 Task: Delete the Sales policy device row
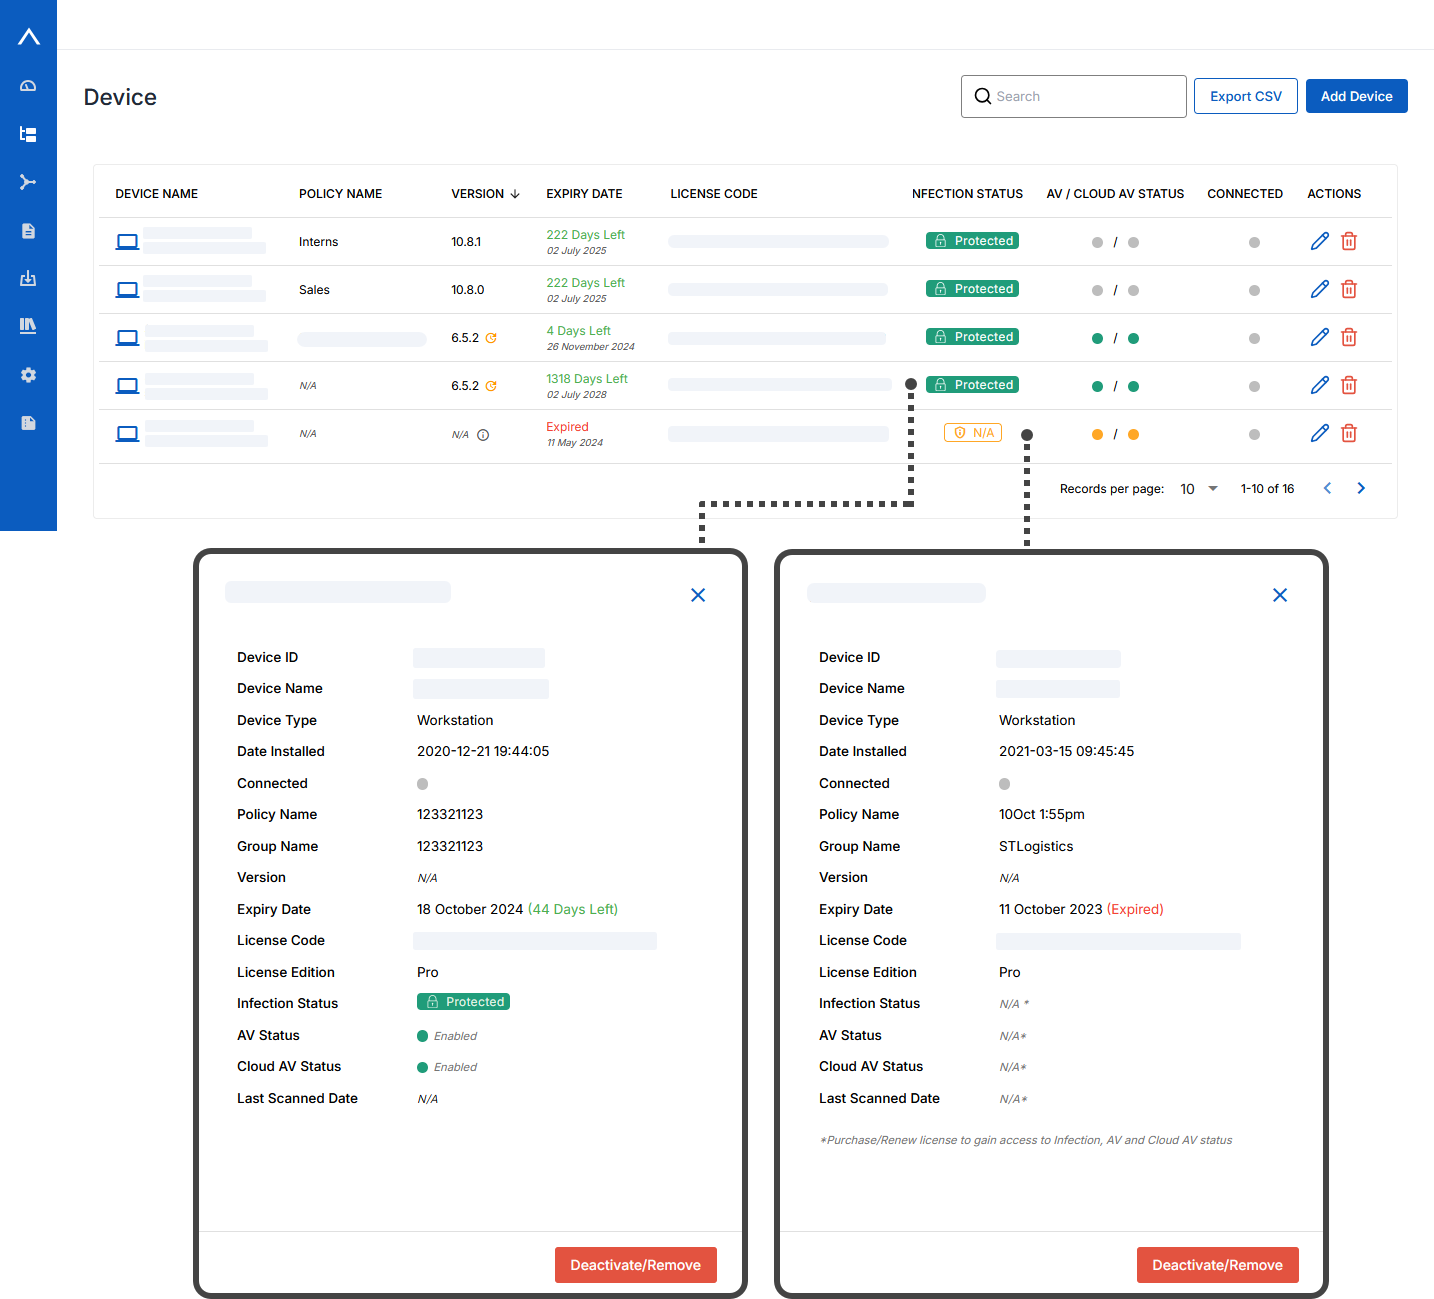tap(1349, 289)
